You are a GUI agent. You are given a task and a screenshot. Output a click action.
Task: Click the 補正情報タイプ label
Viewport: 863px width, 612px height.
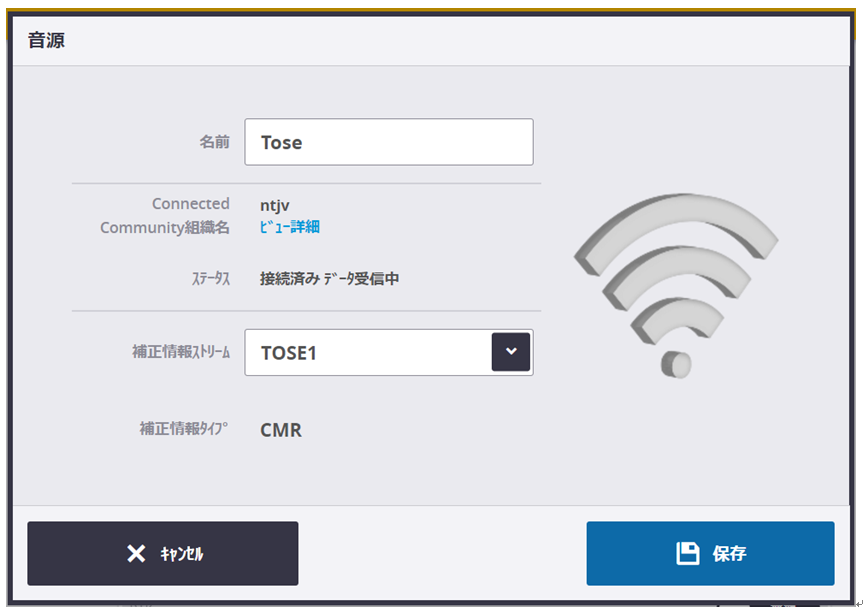[184, 429]
